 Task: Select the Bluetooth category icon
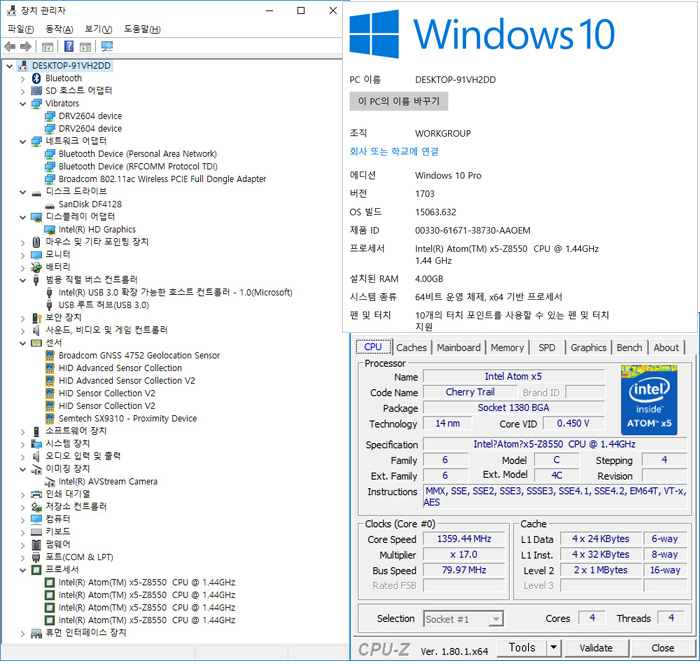(37, 78)
